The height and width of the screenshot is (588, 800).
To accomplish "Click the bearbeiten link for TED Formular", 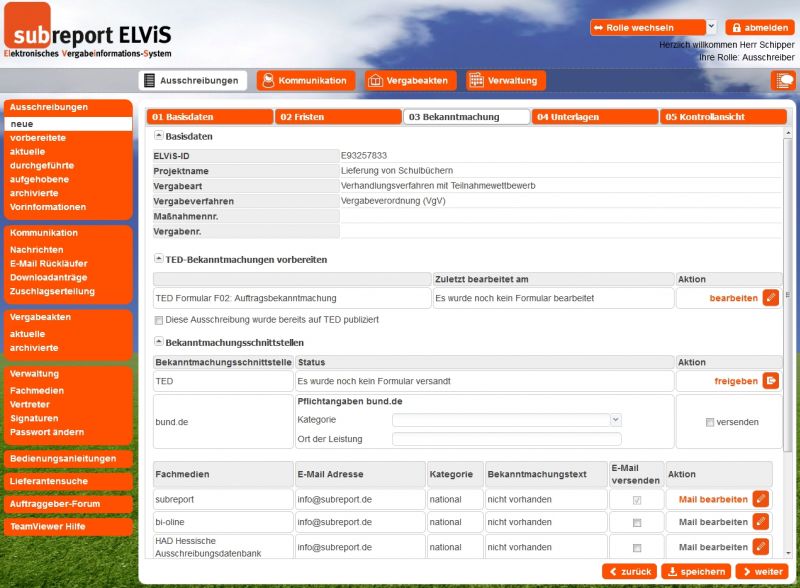I will [x=733, y=298].
